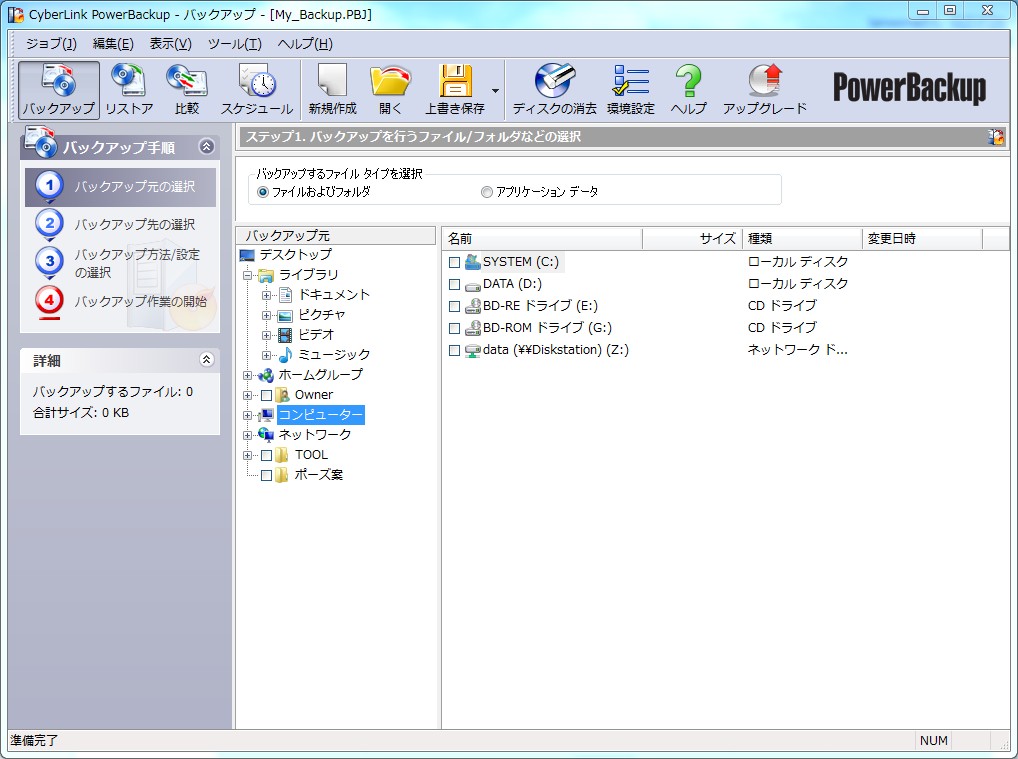Check the DATA (D:) checkbox
The height and width of the screenshot is (759, 1018).
(x=454, y=284)
